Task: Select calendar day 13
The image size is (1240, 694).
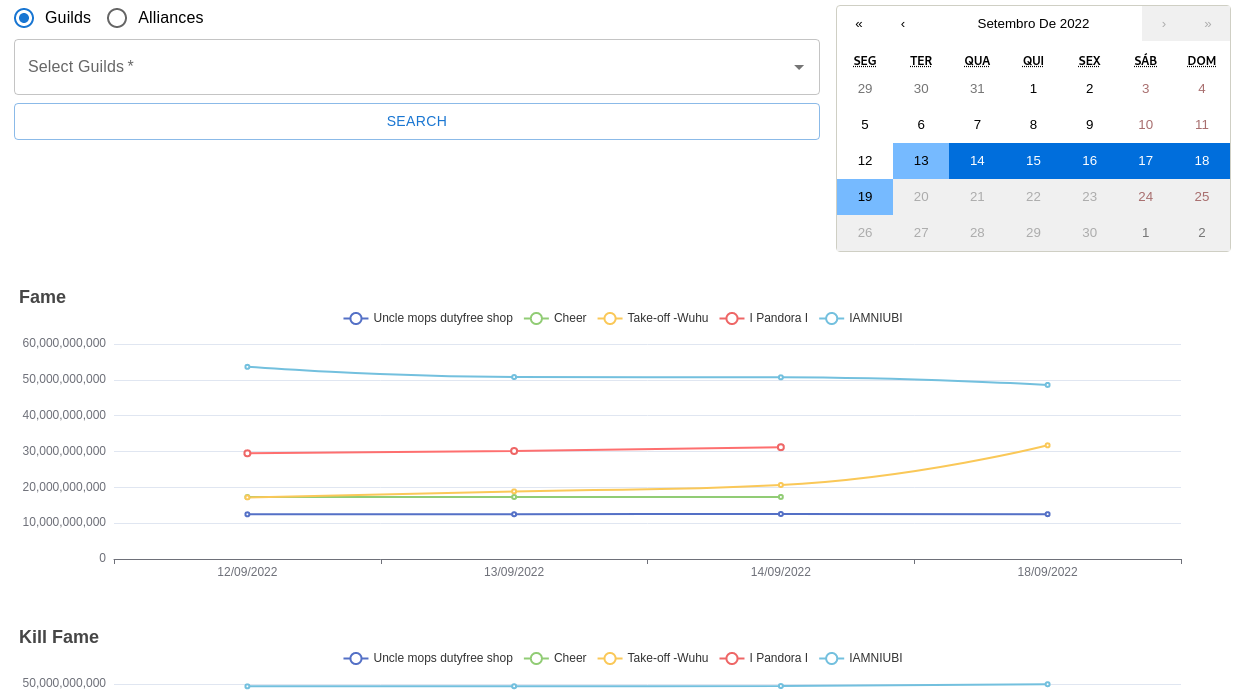Action: point(921,161)
